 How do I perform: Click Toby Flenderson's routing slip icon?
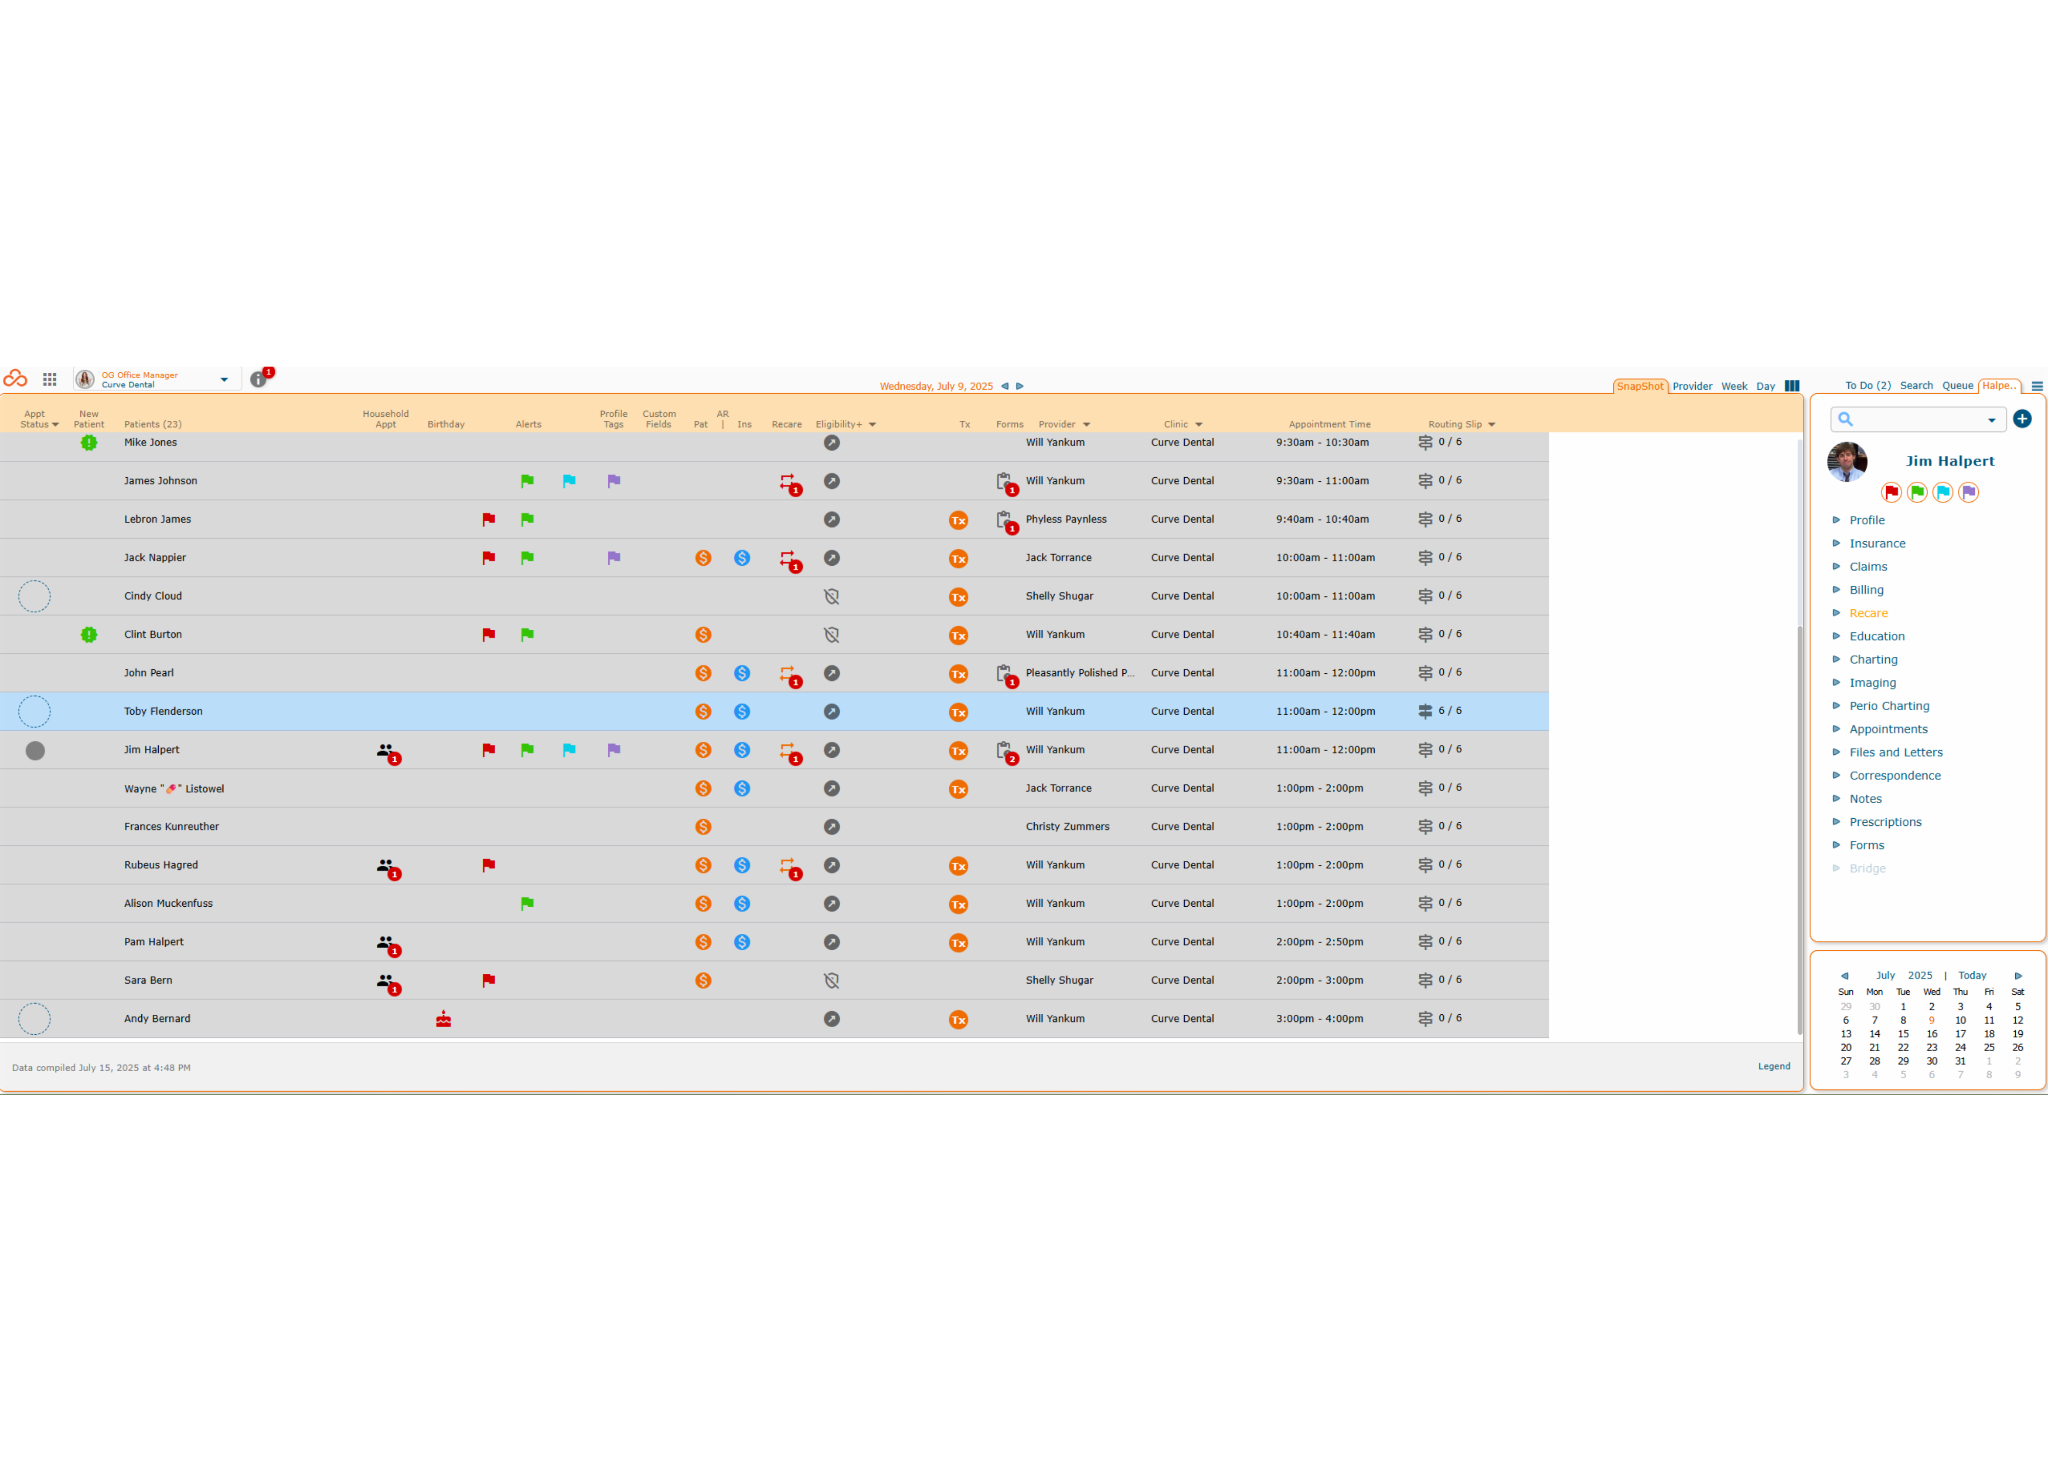[1425, 712]
